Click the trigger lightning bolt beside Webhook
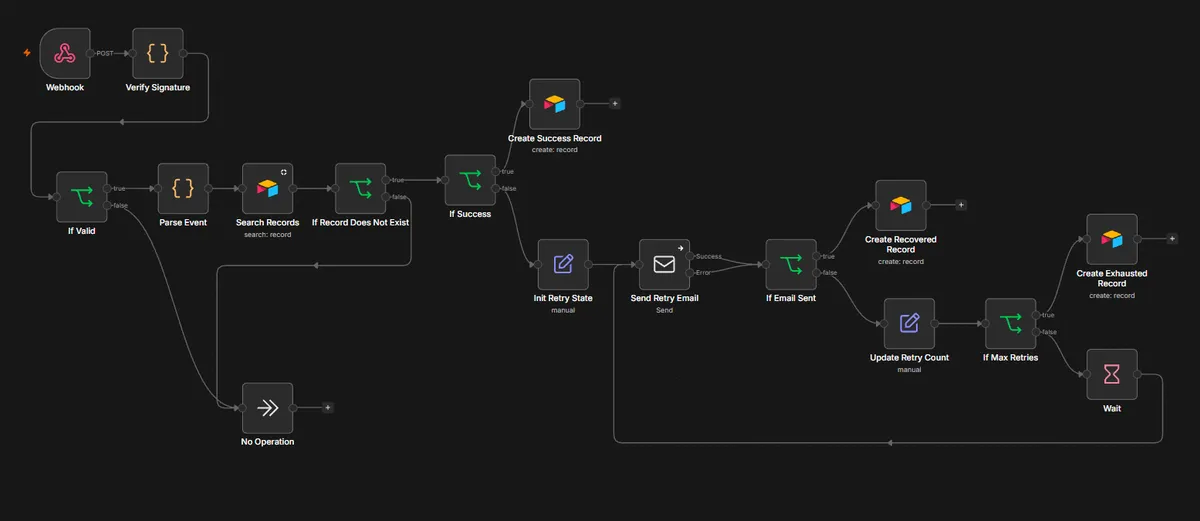Image resolution: width=1200 pixels, height=521 pixels. tap(28, 52)
